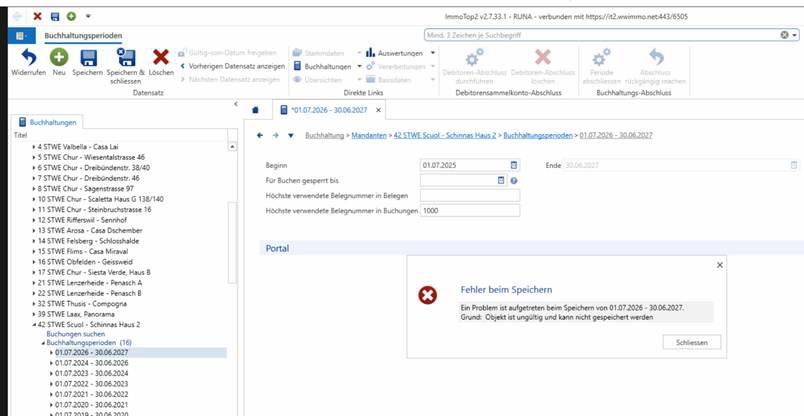This screenshot has height=416, width=804.
Task: Navigate forward with the breadcrumb right arrow
Action: point(275,135)
